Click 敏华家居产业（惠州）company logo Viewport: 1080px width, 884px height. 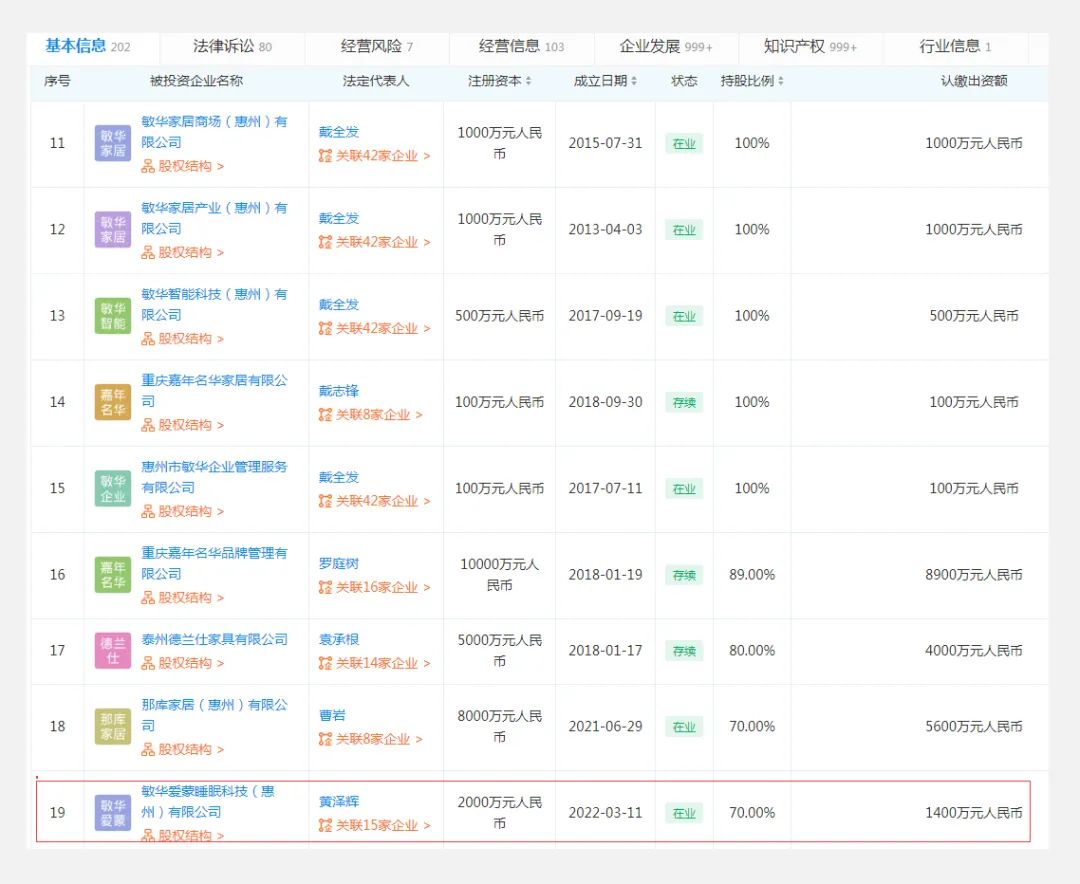[x=112, y=229]
